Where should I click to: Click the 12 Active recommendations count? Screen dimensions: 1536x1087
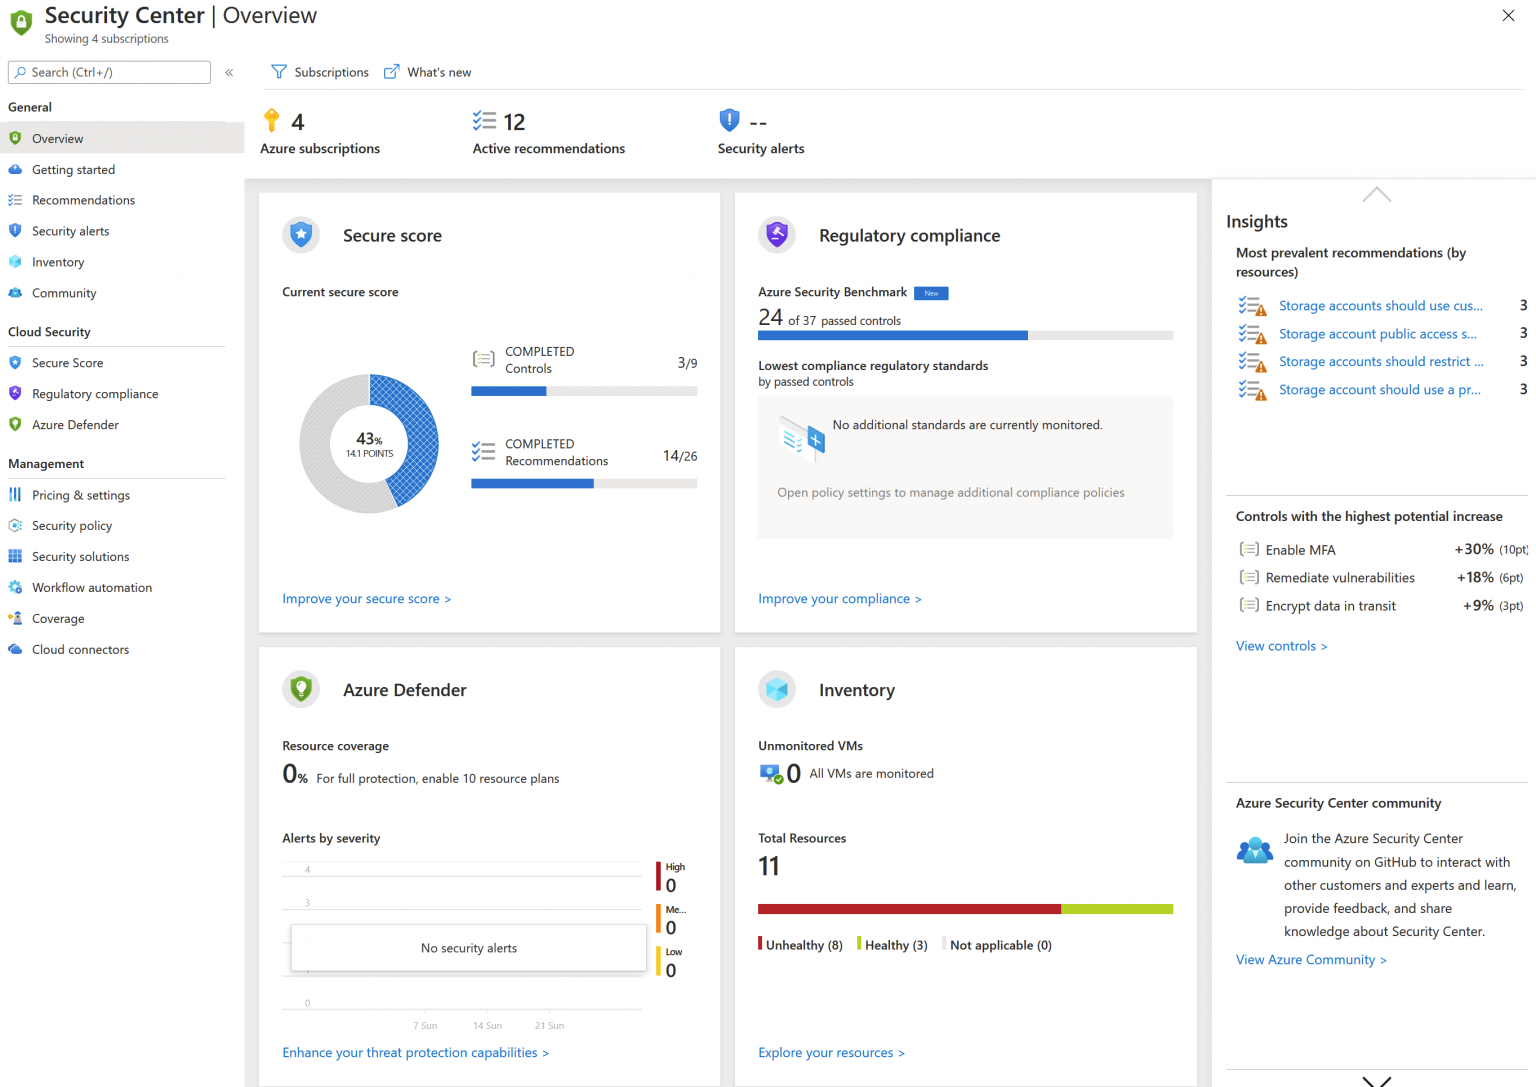[514, 122]
